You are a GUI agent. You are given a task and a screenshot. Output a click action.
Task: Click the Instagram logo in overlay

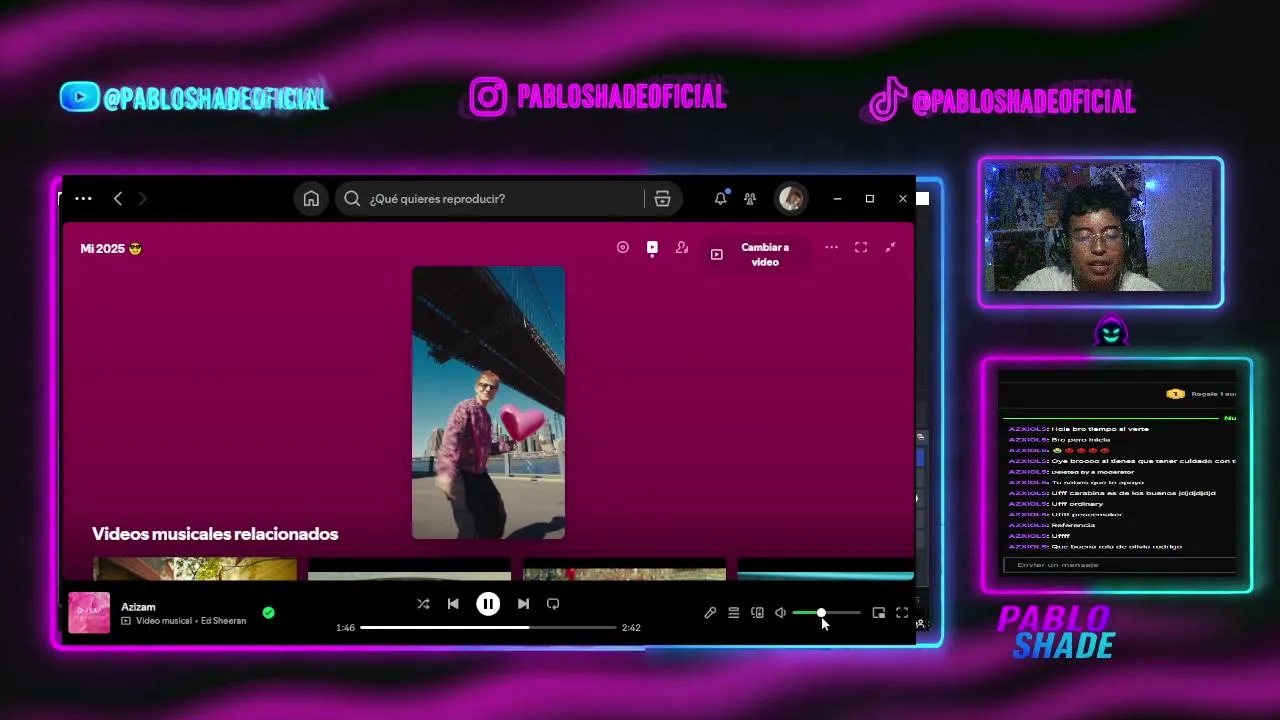click(x=488, y=97)
